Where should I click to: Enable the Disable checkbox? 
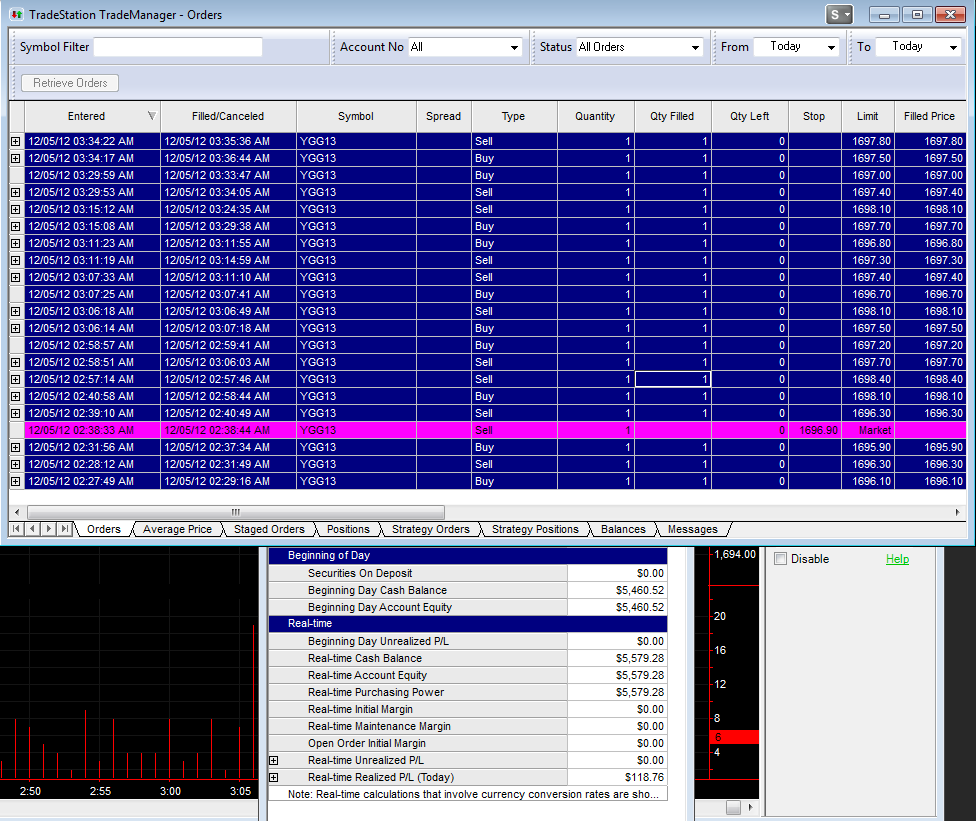coord(781,559)
